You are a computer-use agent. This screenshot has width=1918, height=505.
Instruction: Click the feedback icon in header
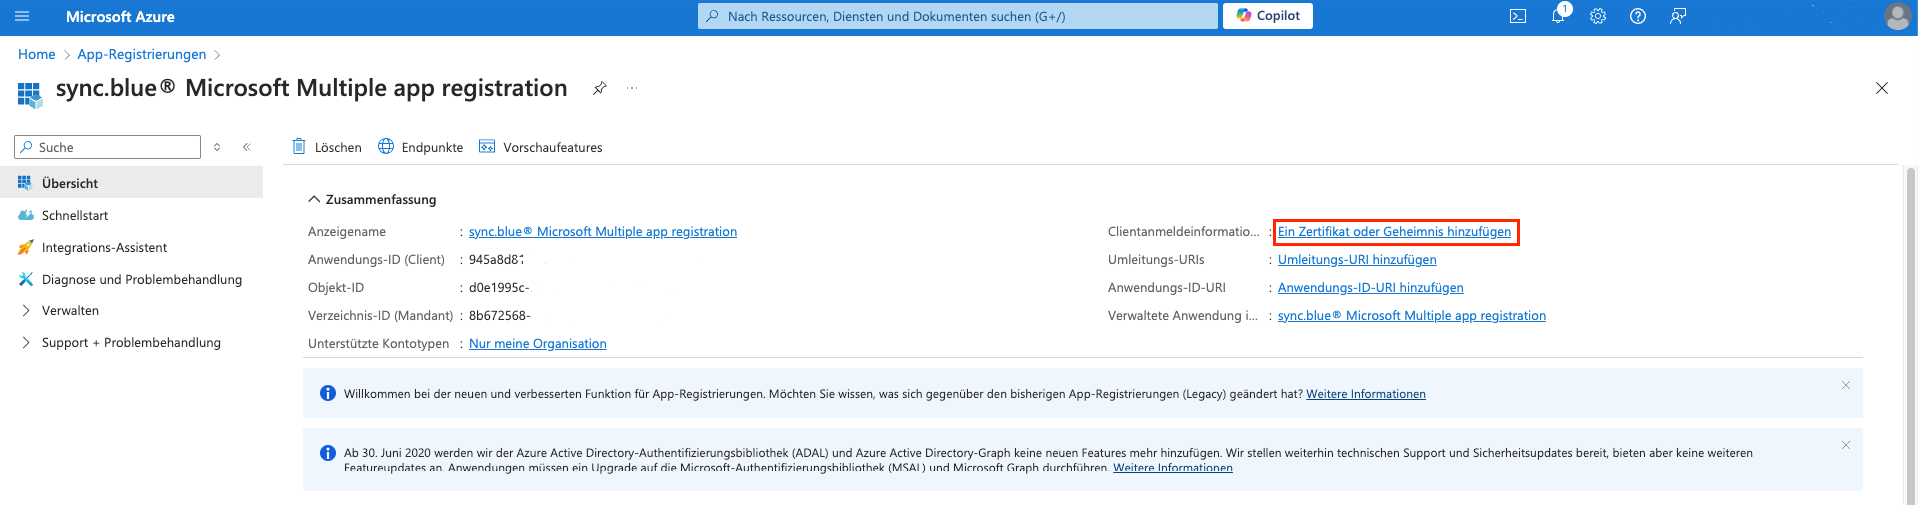click(x=1677, y=17)
